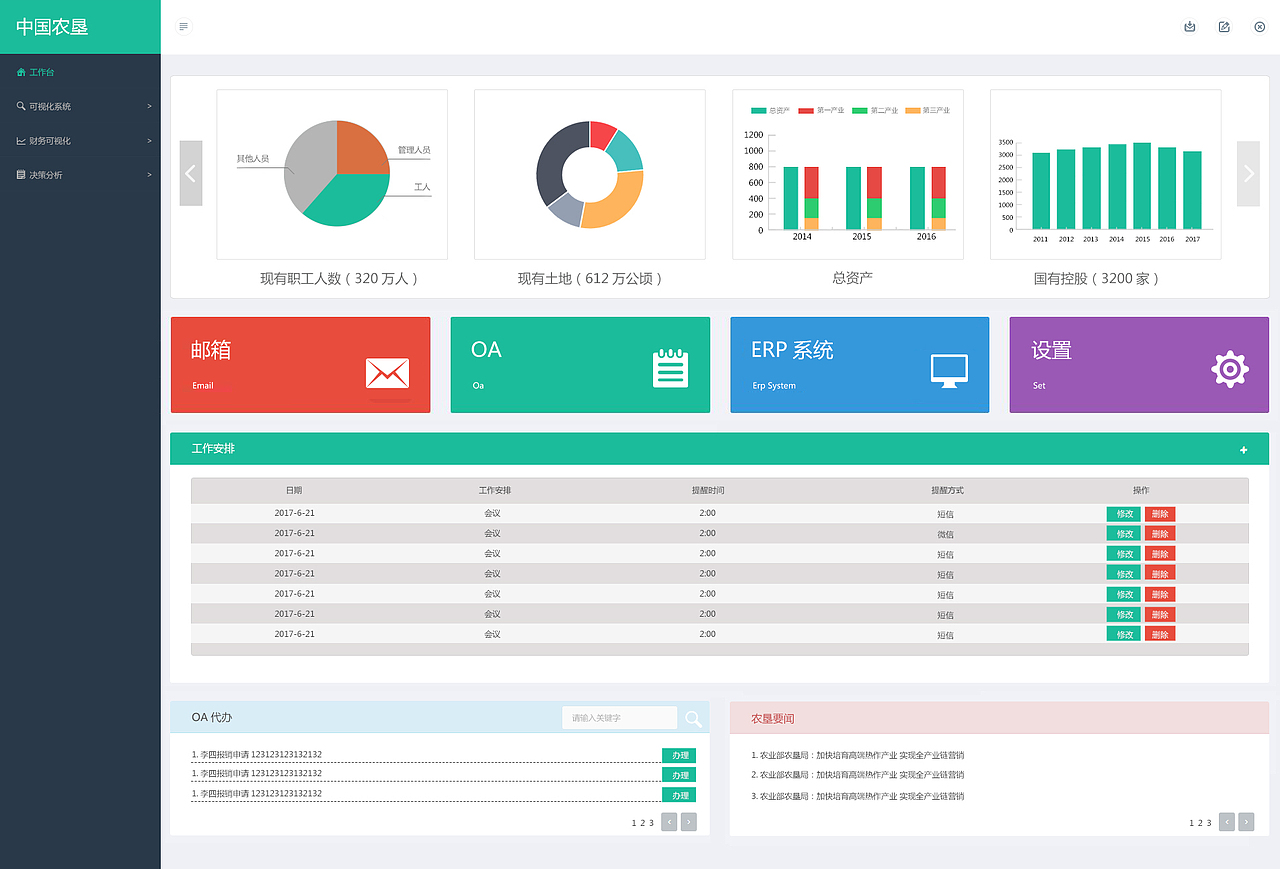Click 删除 in the first schedule row
This screenshot has width=1280, height=869.
(x=1160, y=514)
